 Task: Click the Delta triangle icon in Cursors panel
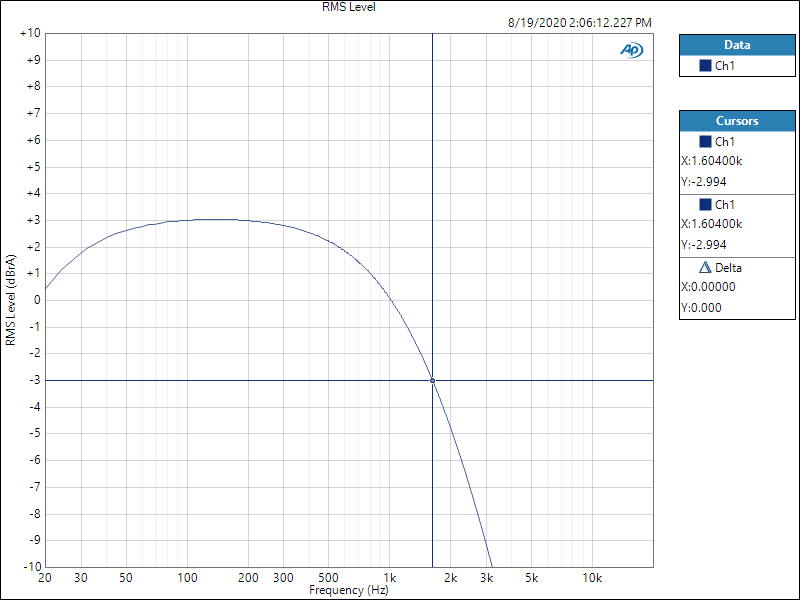click(705, 267)
